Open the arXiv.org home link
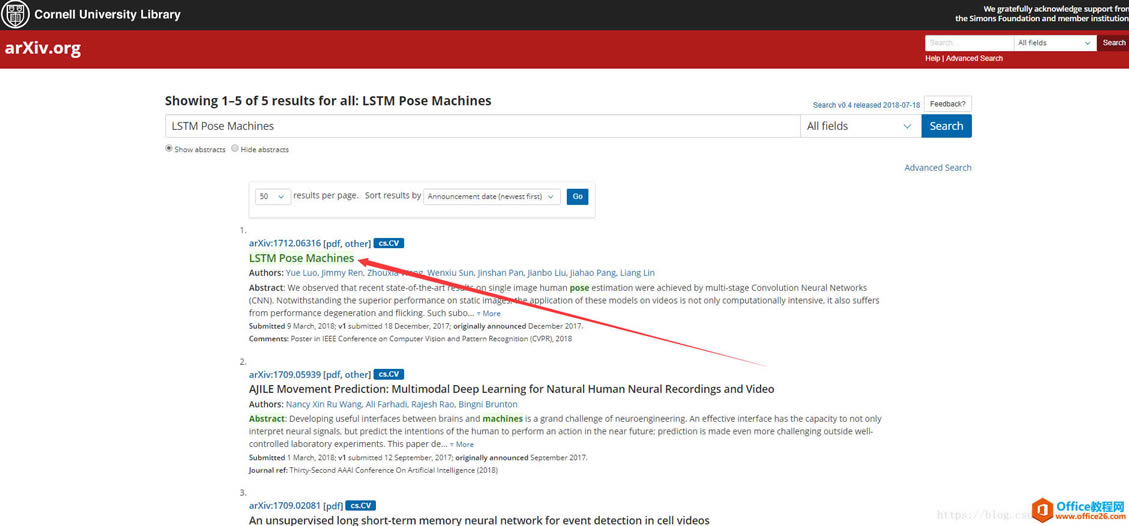 42,49
